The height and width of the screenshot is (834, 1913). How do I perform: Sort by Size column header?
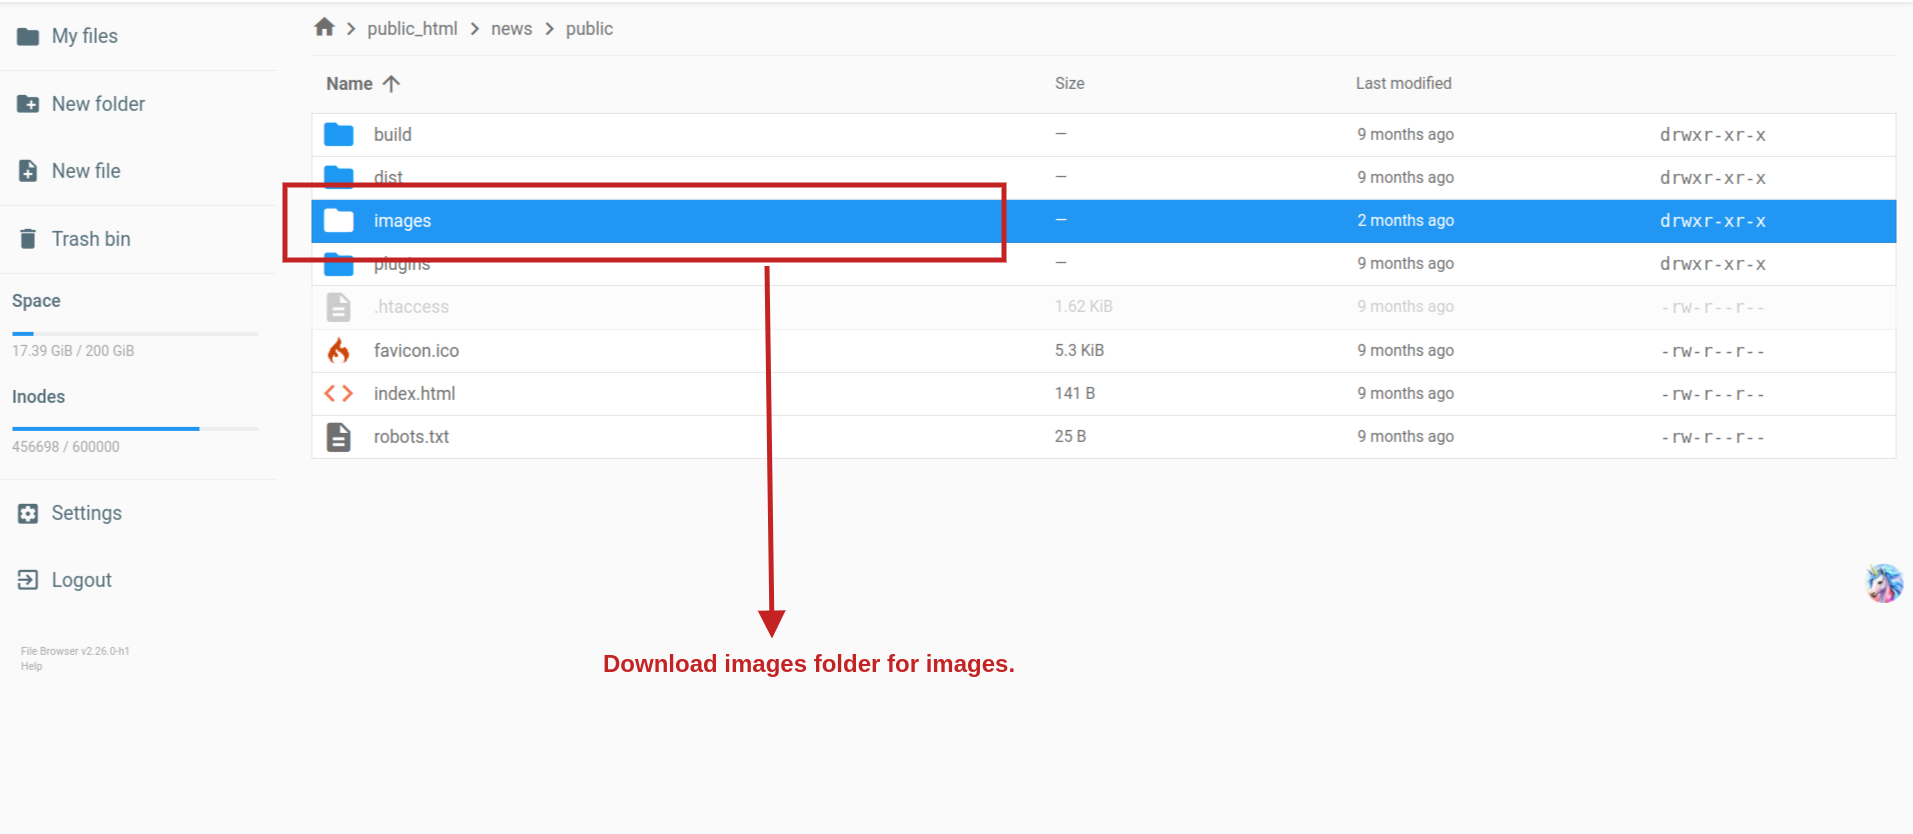[x=1069, y=84]
